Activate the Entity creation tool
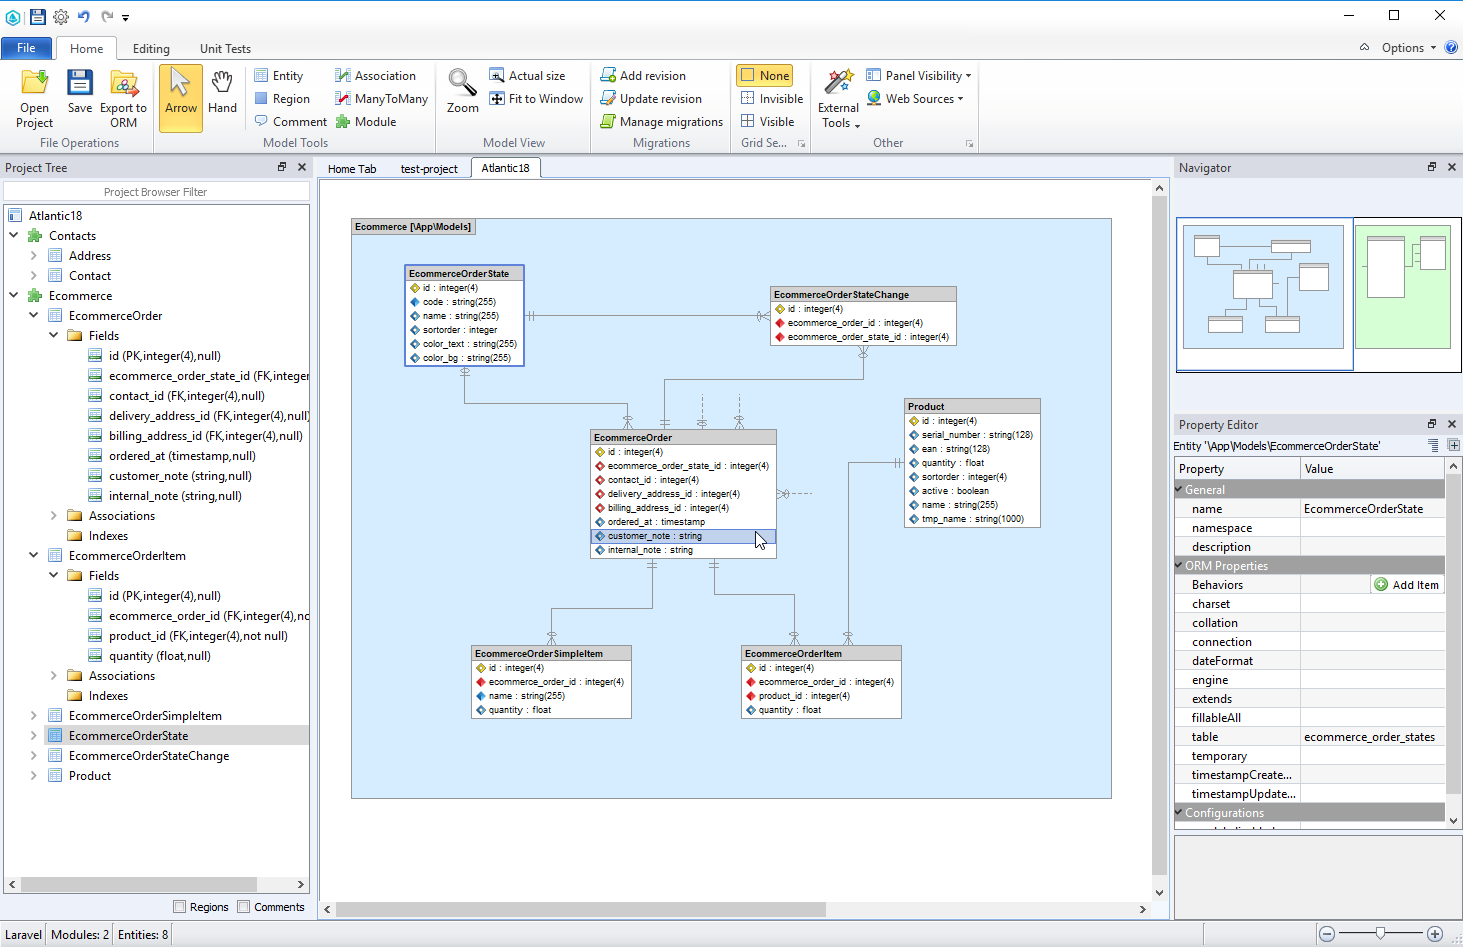The image size is (1463, 947). pos(280,75)
